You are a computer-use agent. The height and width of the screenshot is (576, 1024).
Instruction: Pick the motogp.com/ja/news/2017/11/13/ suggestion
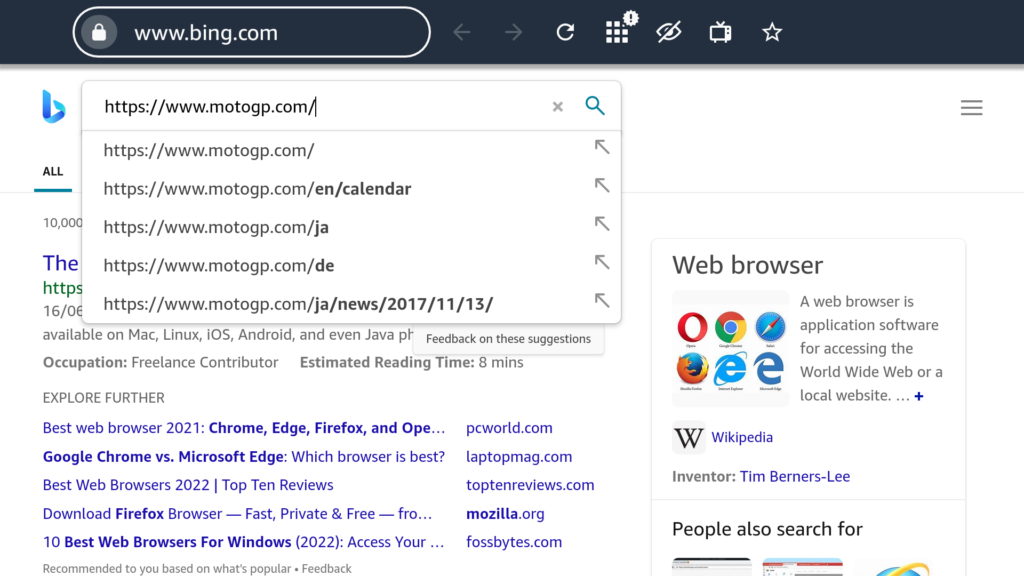[298, 304]
